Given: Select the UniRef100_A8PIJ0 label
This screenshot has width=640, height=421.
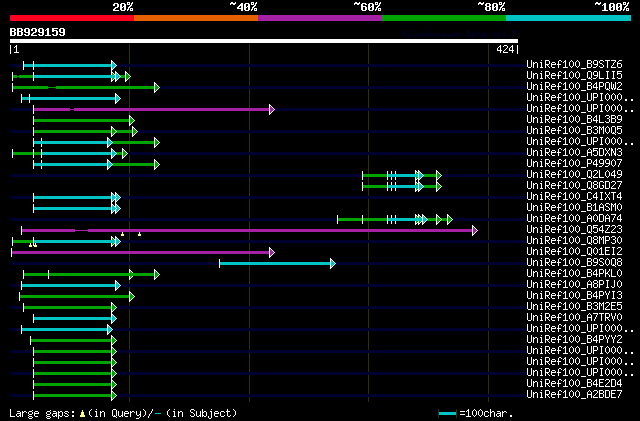Looking at the screenshot, I should (x=574, y=285).
